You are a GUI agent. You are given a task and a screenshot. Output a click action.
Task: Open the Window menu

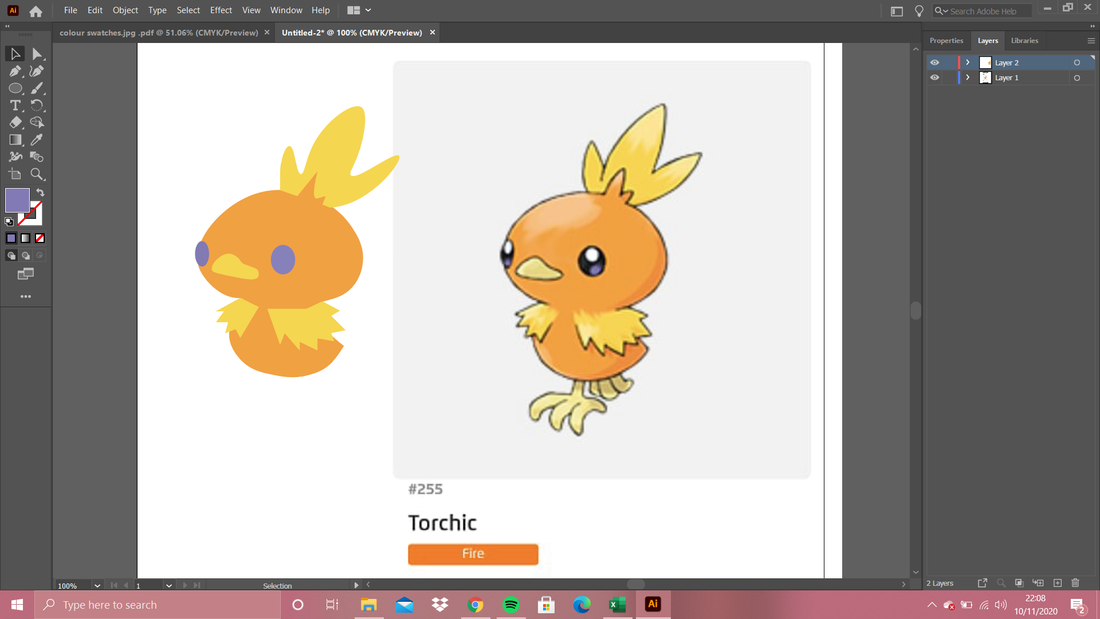pos(286,11)
